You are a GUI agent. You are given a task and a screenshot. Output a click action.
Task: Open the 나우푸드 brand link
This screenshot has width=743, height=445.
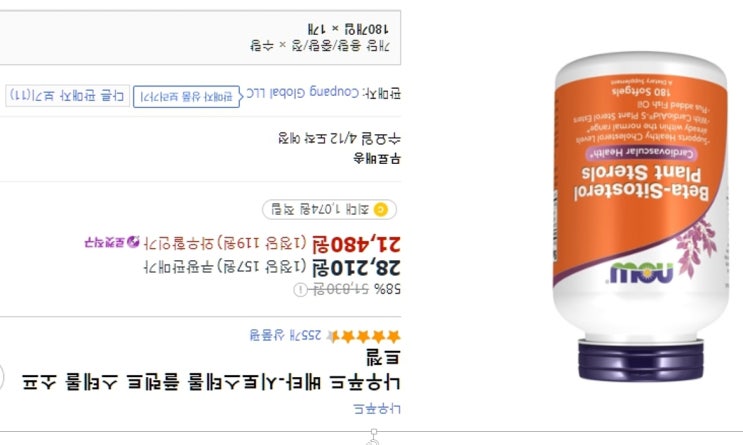377,409
